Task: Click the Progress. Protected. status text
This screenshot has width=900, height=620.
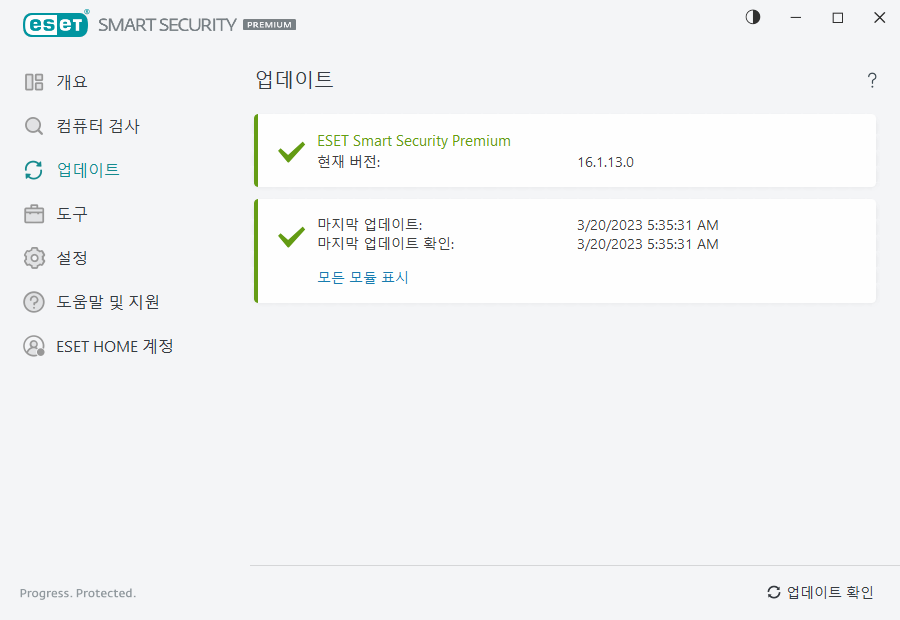Action: [77, 593]
